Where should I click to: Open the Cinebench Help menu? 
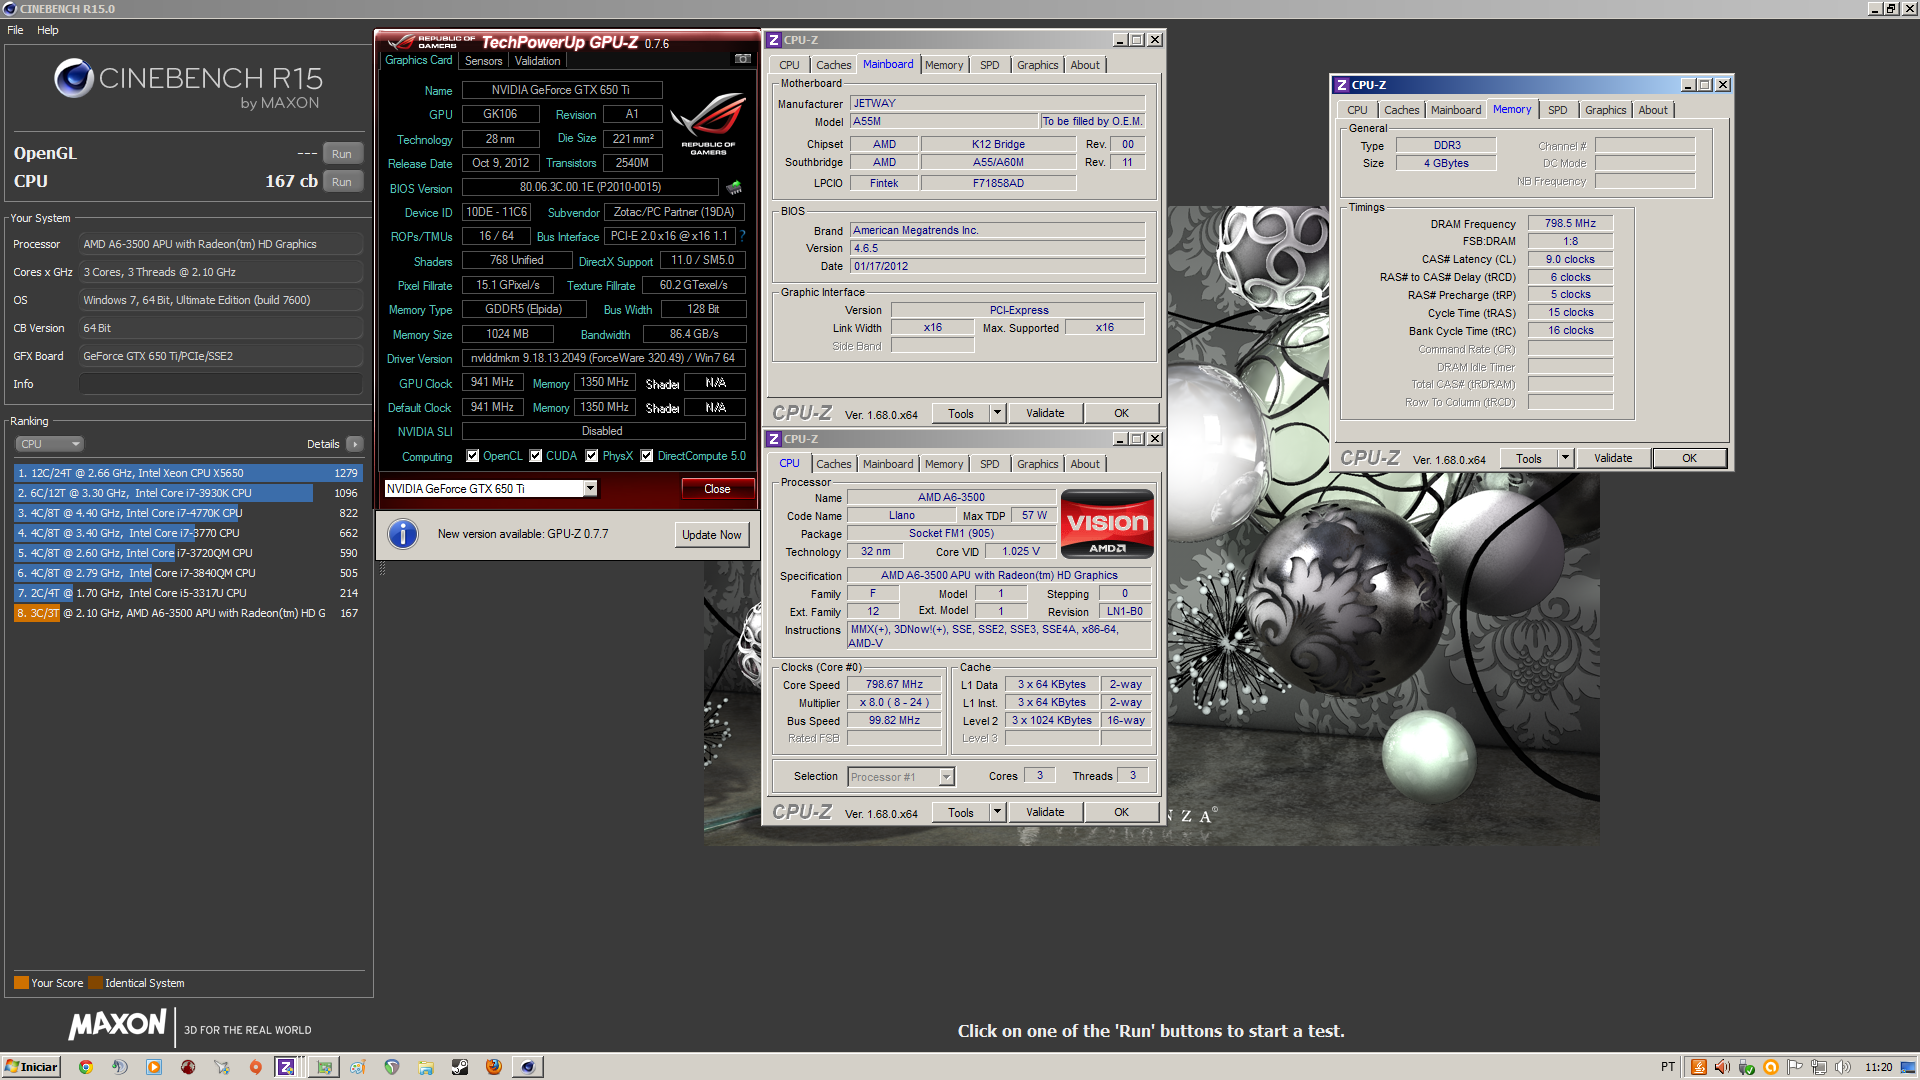48,30
